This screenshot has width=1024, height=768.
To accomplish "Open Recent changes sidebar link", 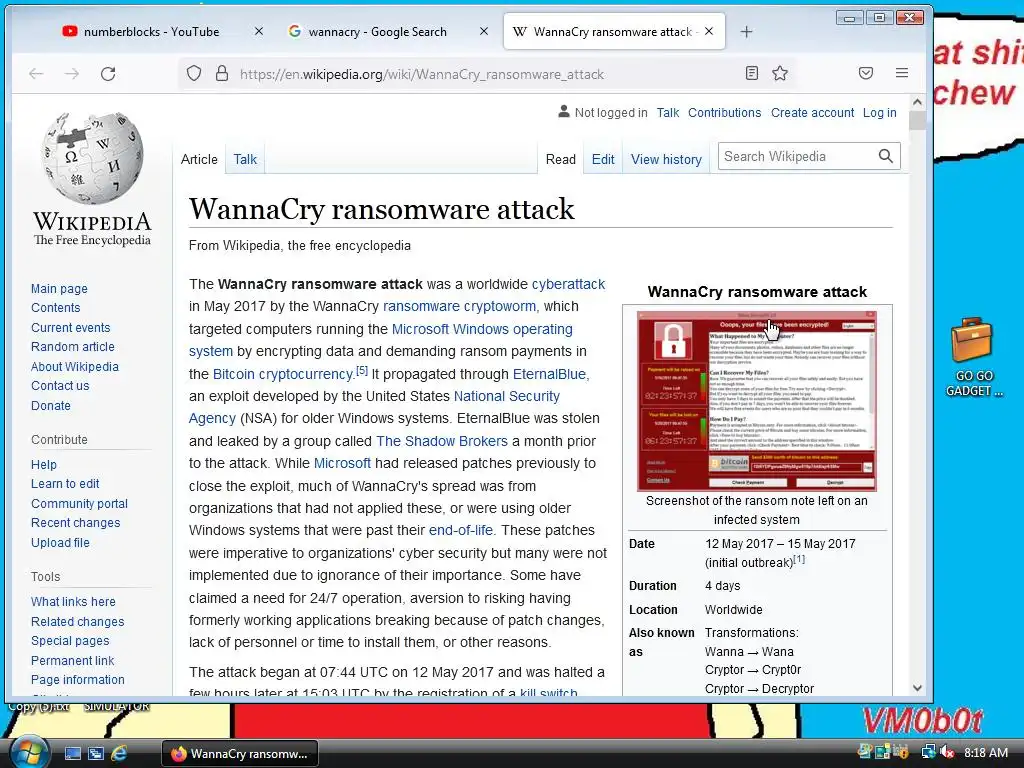I will [x=76, y=522].
